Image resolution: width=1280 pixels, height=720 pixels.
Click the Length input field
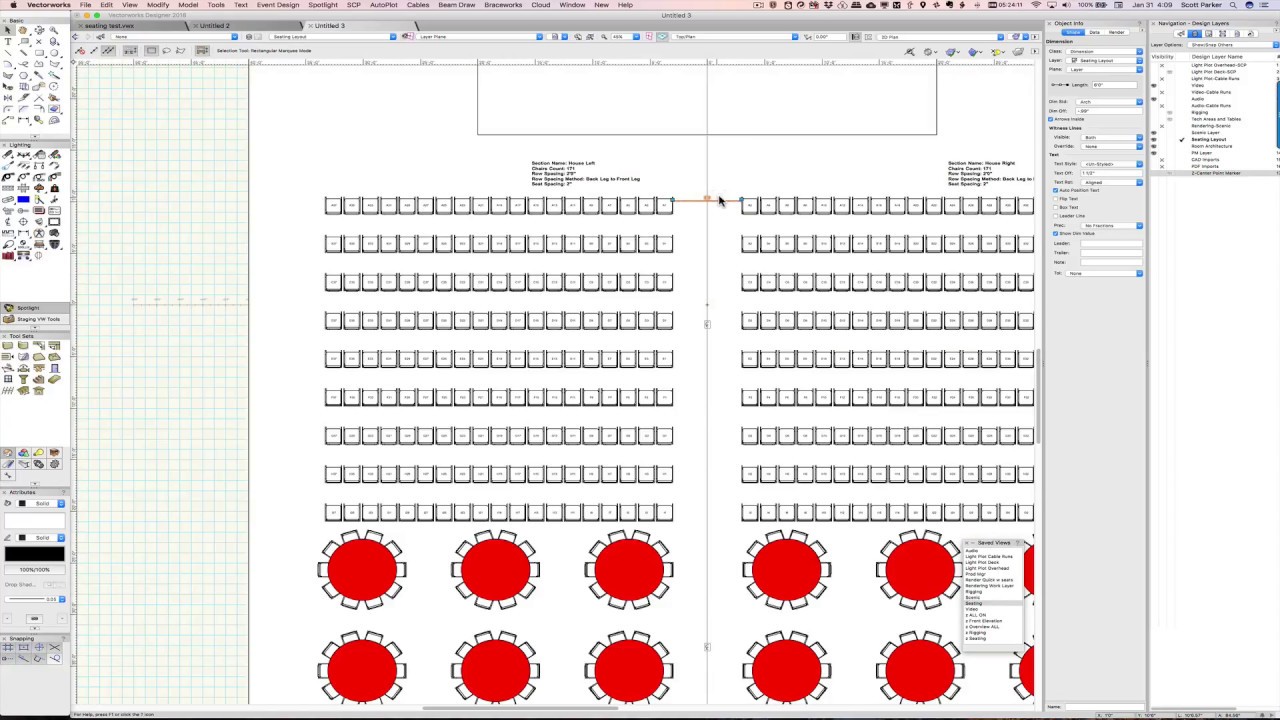point(1114,85)
